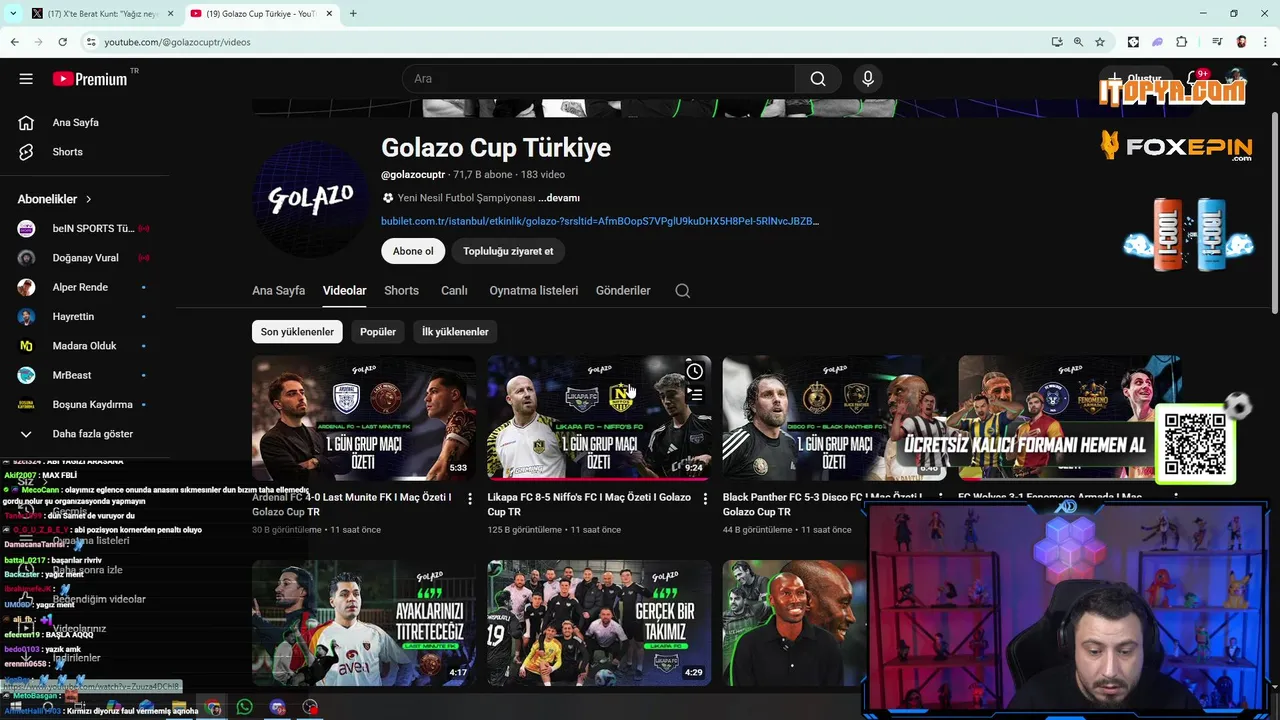
Task: Subscribe with Abone ol button
Action: (413, 251)
